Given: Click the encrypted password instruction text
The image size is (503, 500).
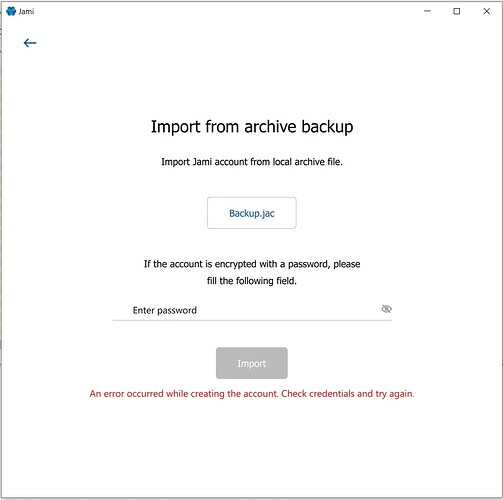Looking at the screenshot, I should pos(252,272).
